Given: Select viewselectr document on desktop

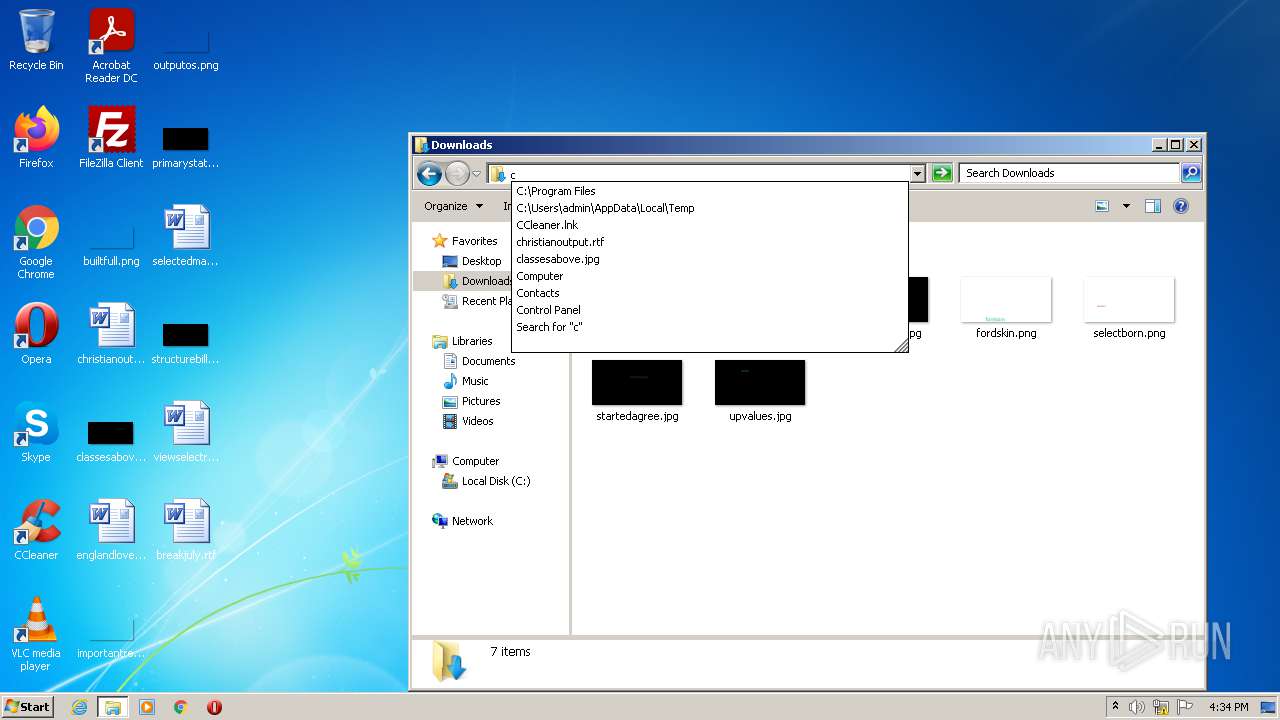Looking at the screenshot, I should tap(186, 432).
